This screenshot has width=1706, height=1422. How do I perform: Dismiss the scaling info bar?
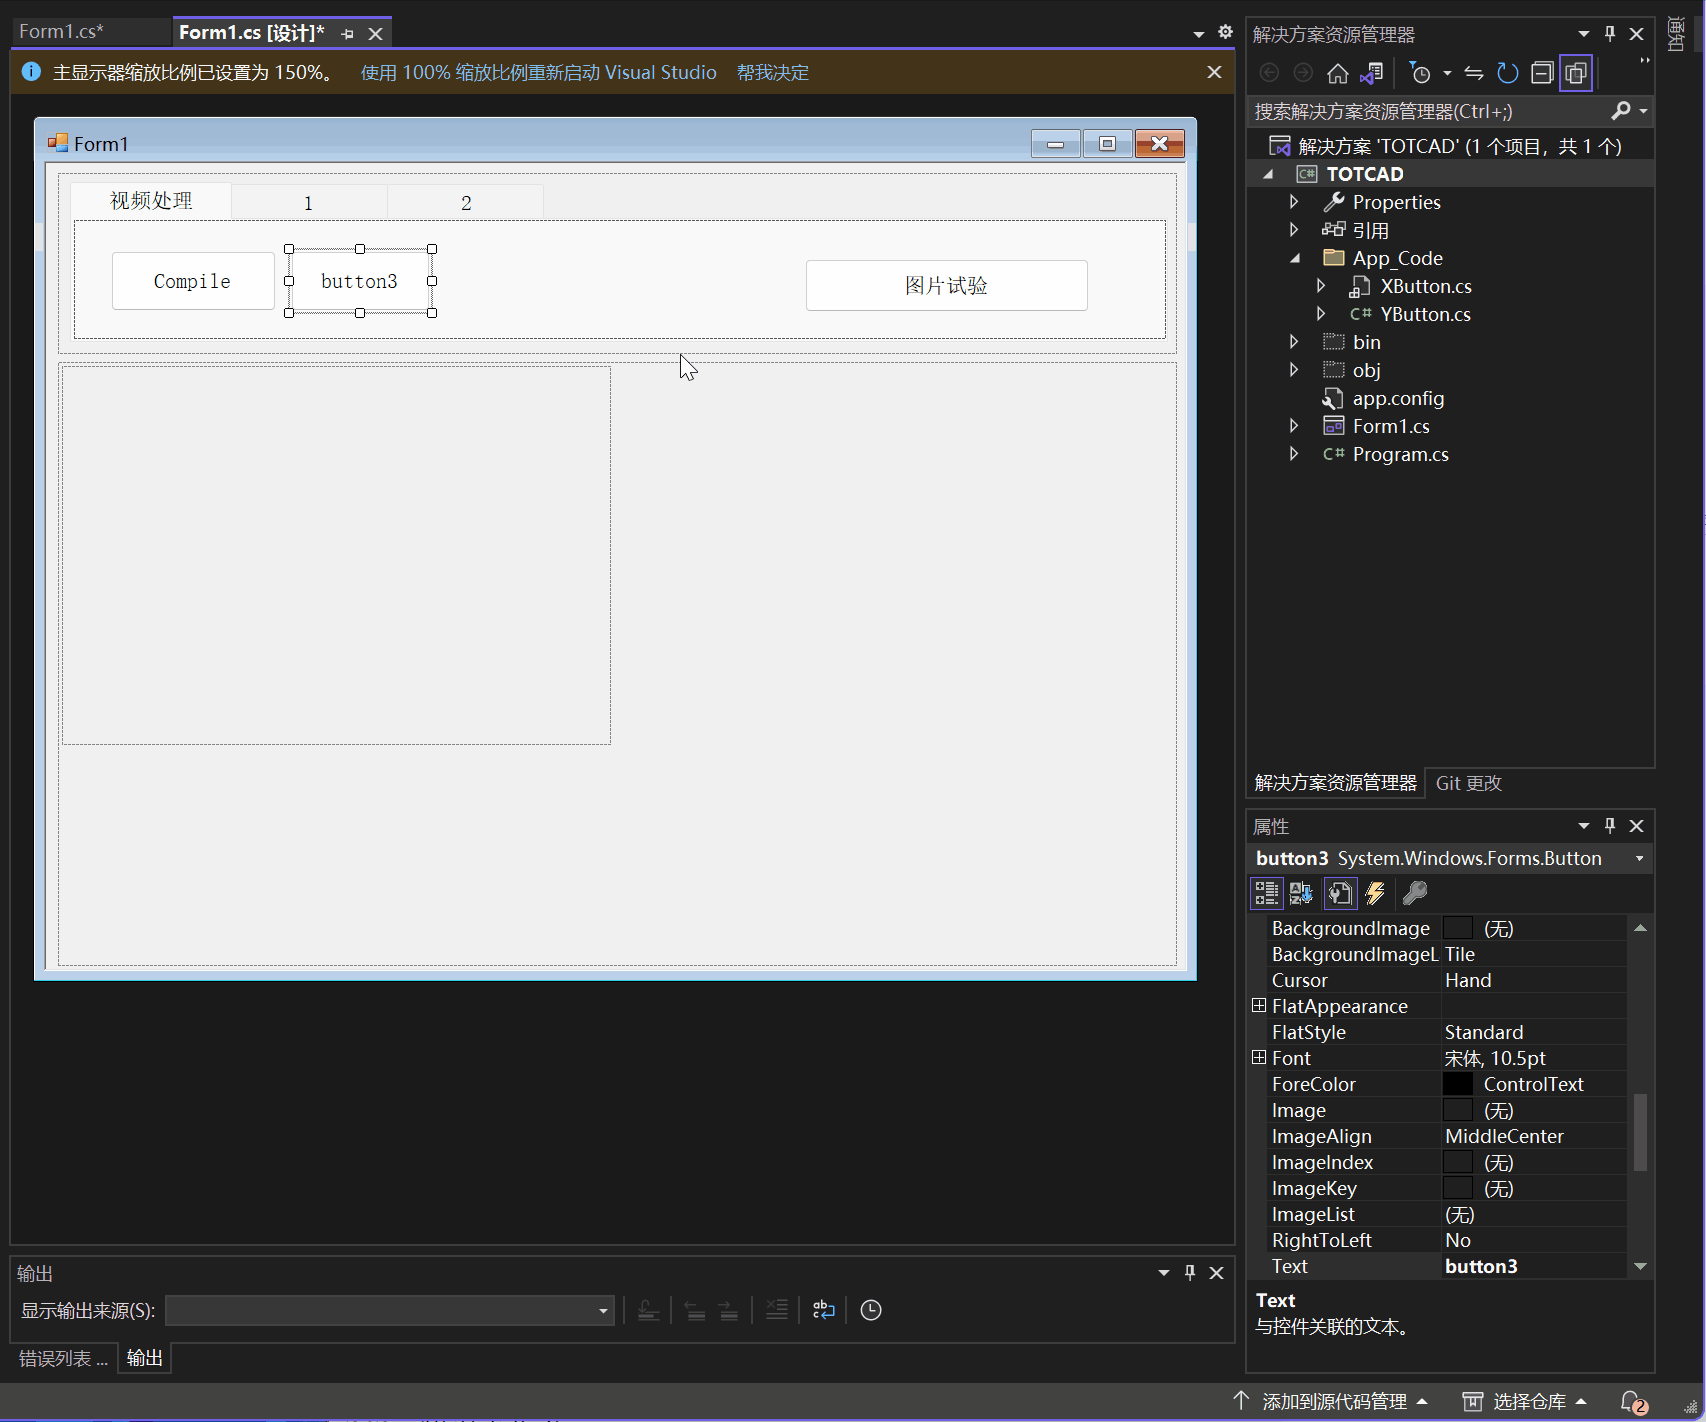tap(1214, 72)
